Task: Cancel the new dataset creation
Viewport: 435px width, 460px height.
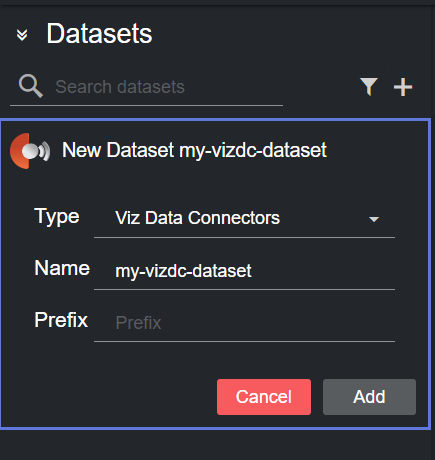Action: 264,397
